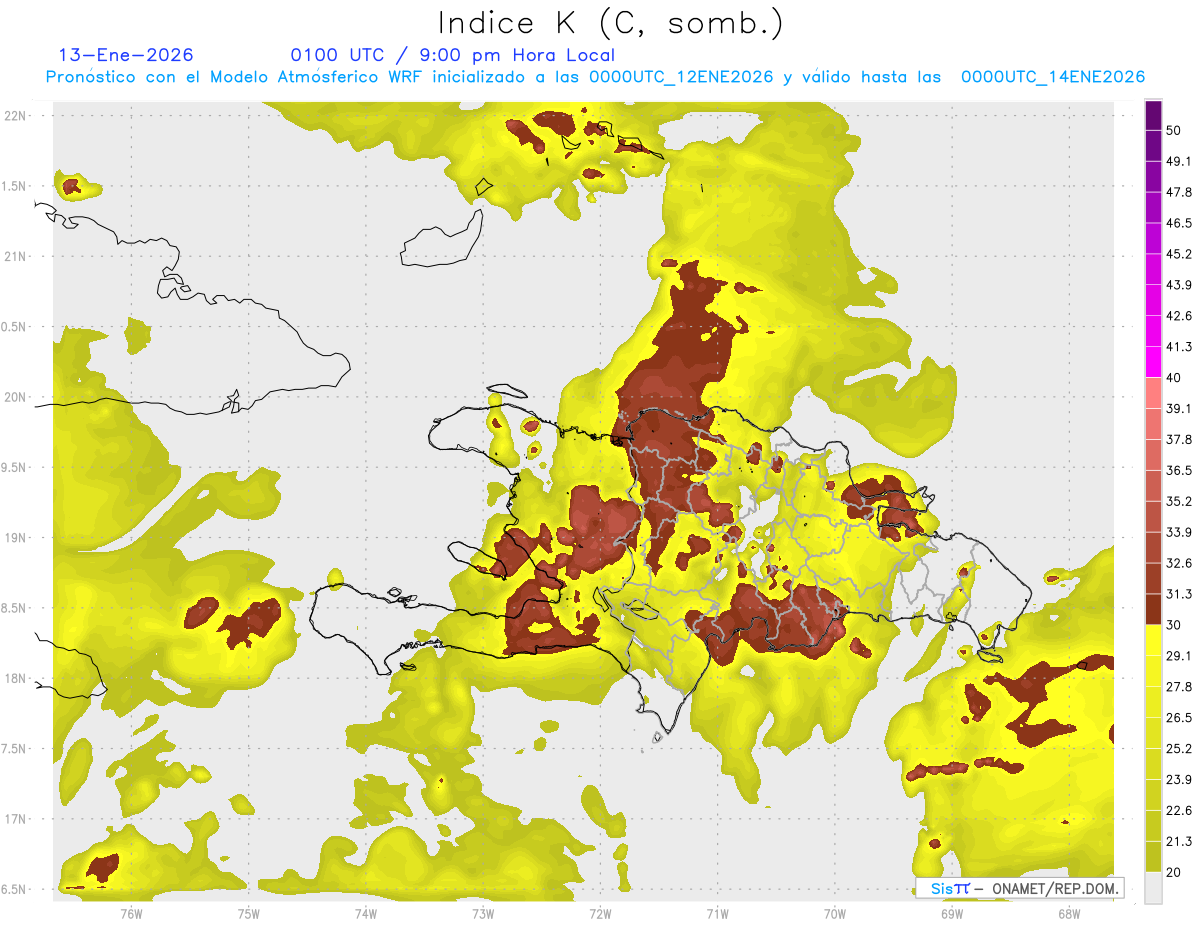Click the colorbar value "22.6"
Viewport: 1200px width, 927px height.
pos(1179,810)
